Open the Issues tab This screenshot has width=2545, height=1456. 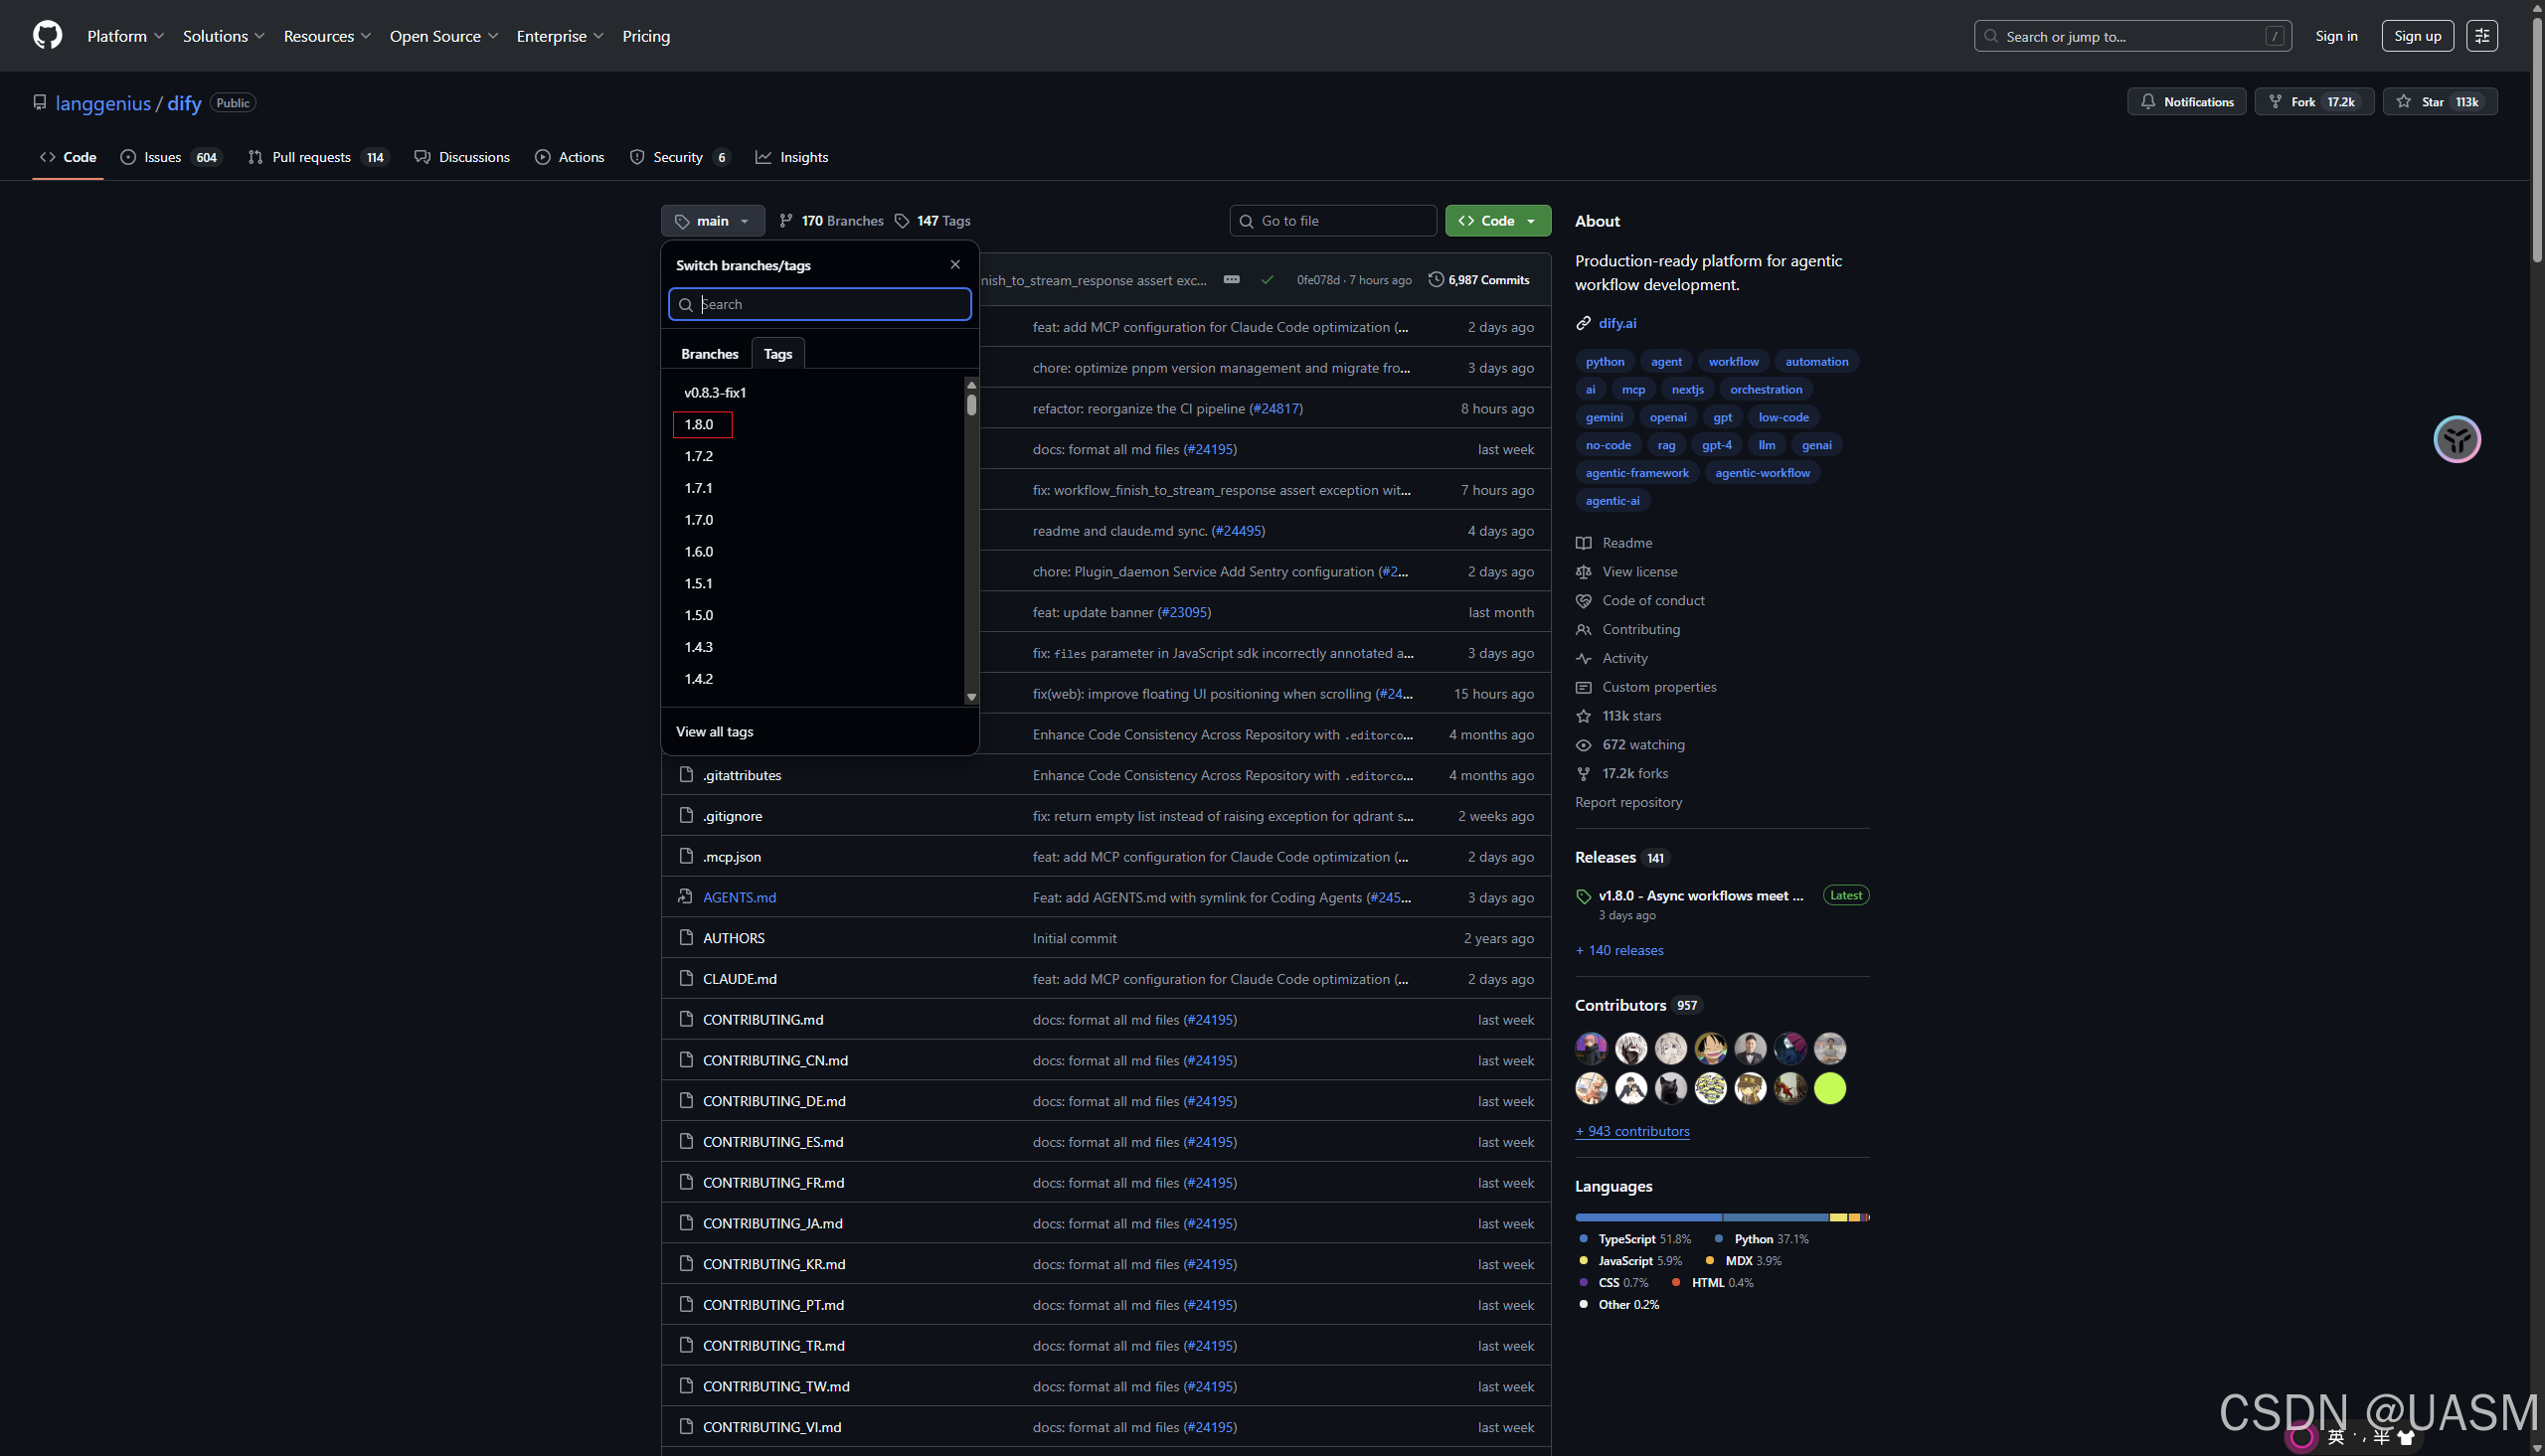(x=170, y=157)
